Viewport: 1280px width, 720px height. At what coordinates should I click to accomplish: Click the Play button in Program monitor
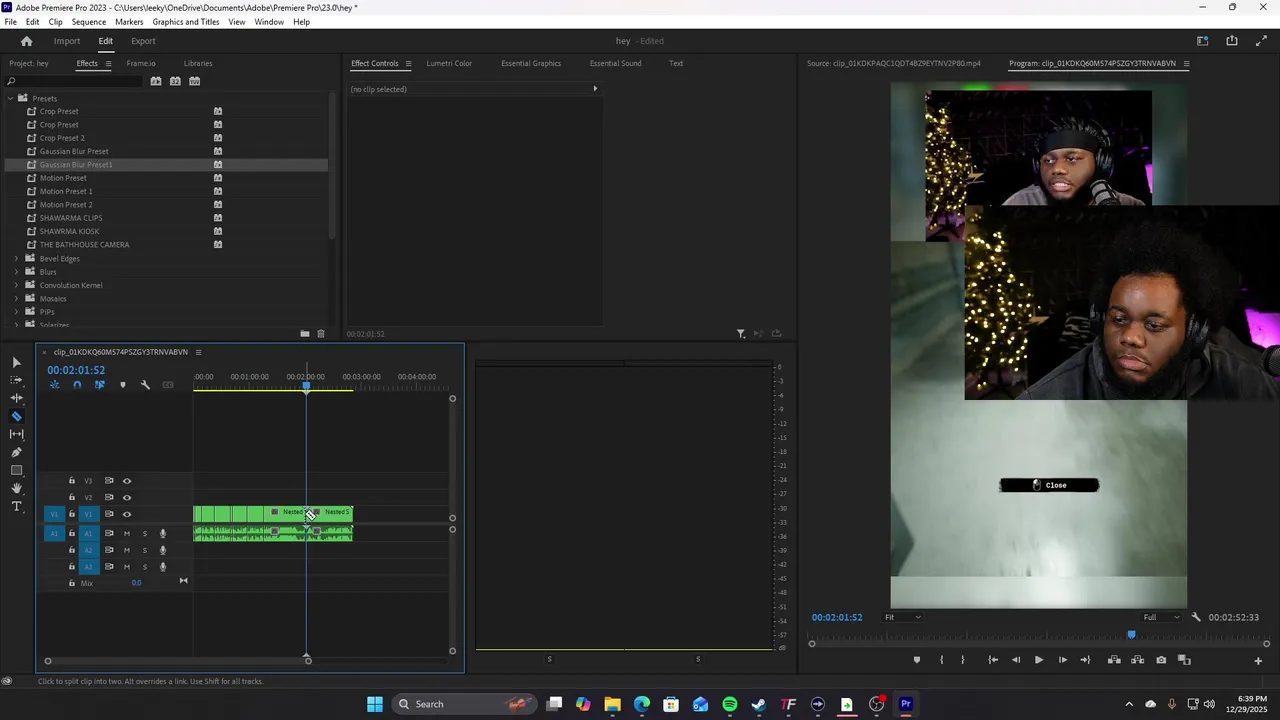pyautogui.click(x=1038, y=660)
